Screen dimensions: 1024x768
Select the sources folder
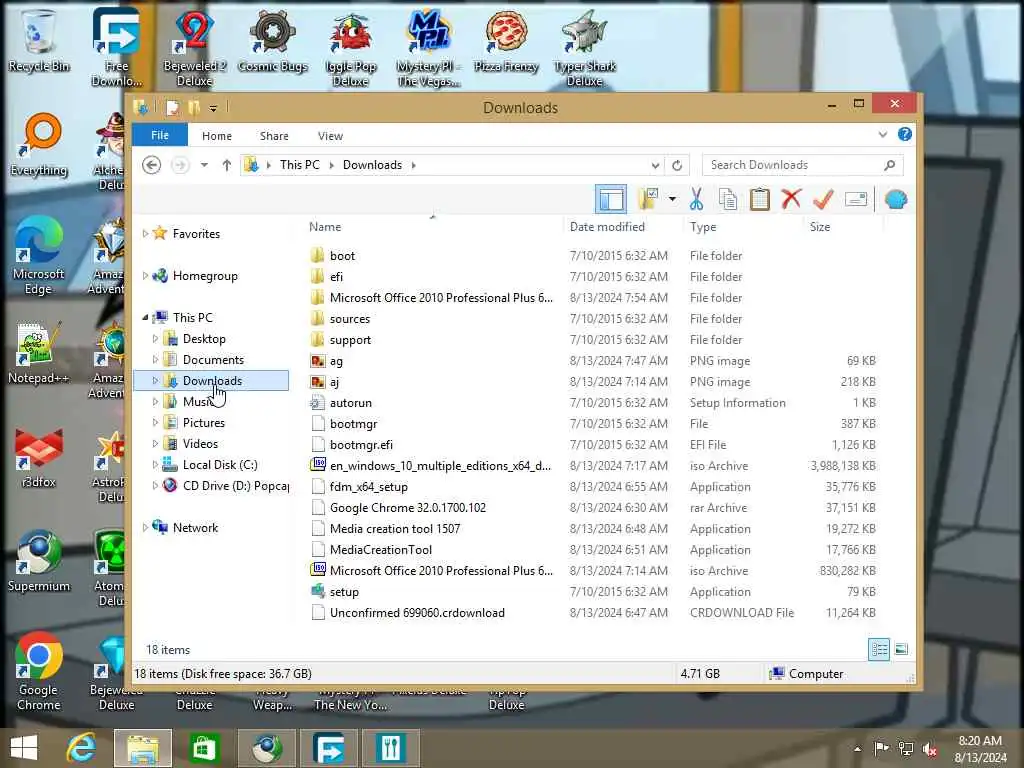[x=350, y=319]
